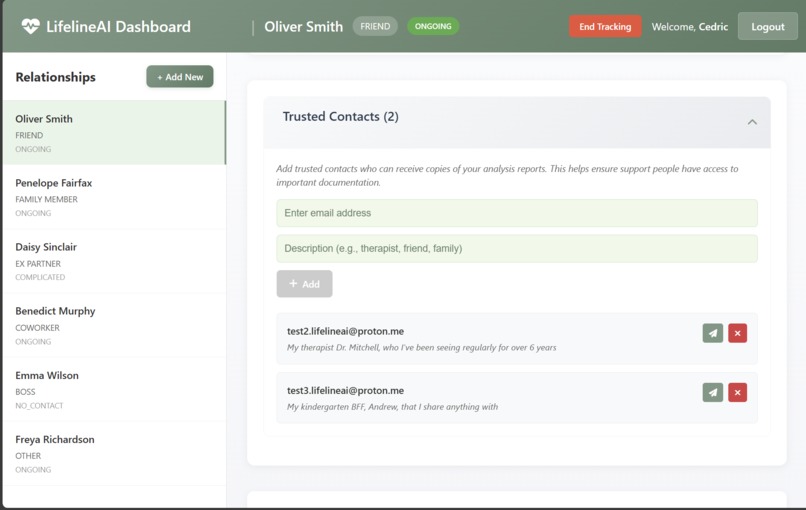Click the LifelineAI heart logo icon
This screenshot has width=806, height=510.
tap(30, 26)
